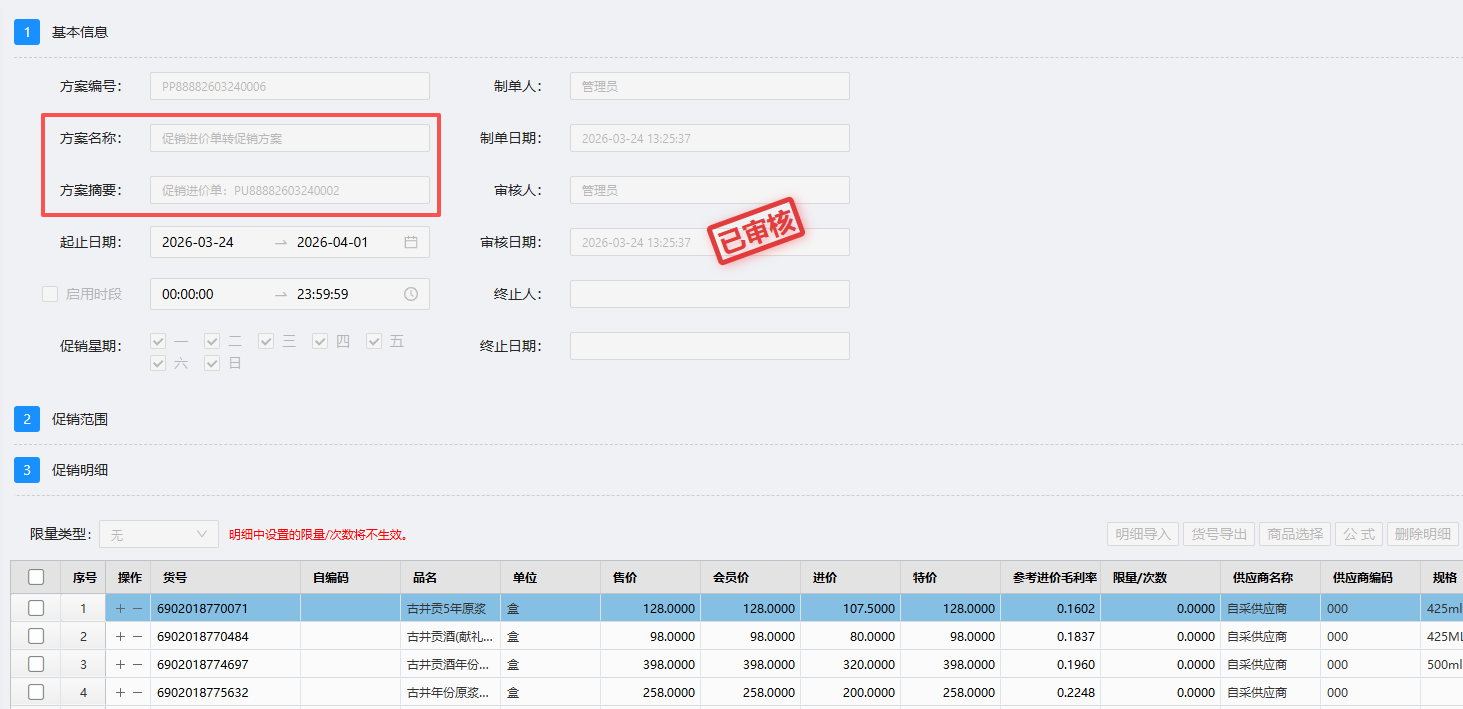Screen dimensions: 1463x709
Task: Click the 明细导入 button
Action: point(1143,534)
